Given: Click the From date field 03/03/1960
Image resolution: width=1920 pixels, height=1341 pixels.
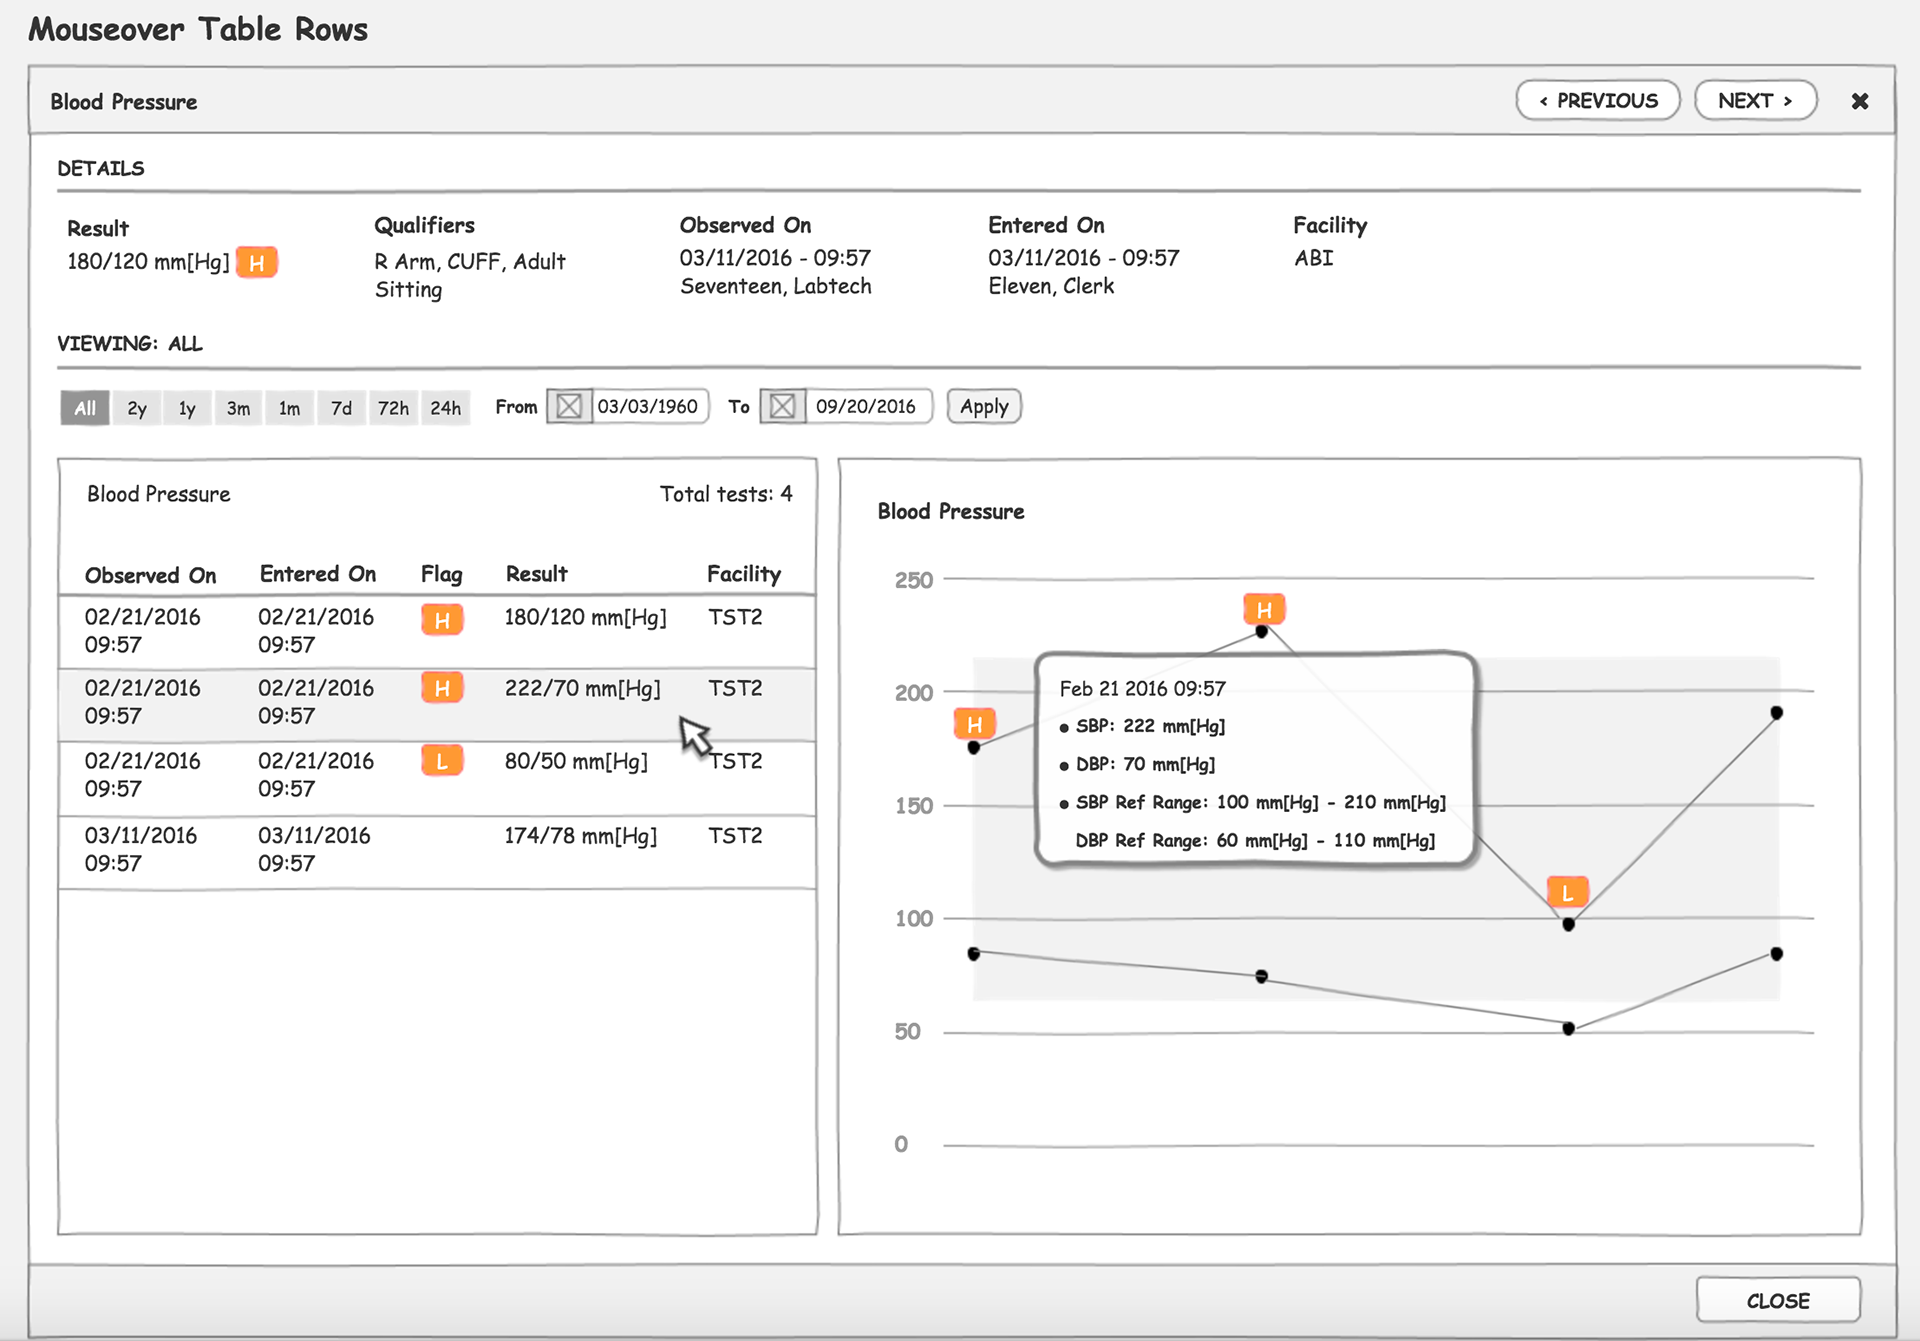Looking at the screenshot, I should pos(648,407).
